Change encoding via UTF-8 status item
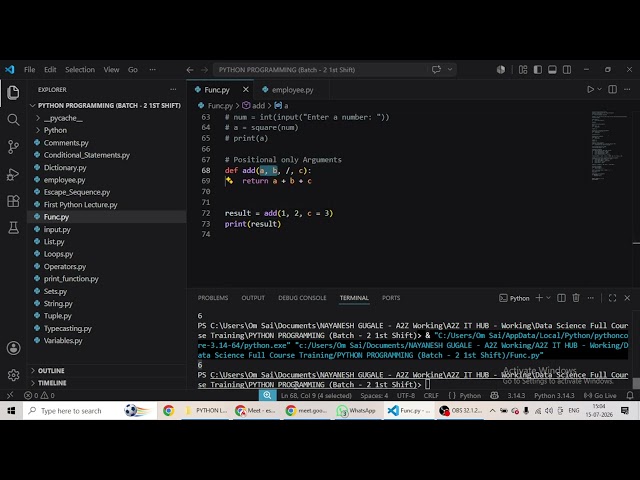Image resolution: width=640 pixels, height=480 pixels. 406,396
